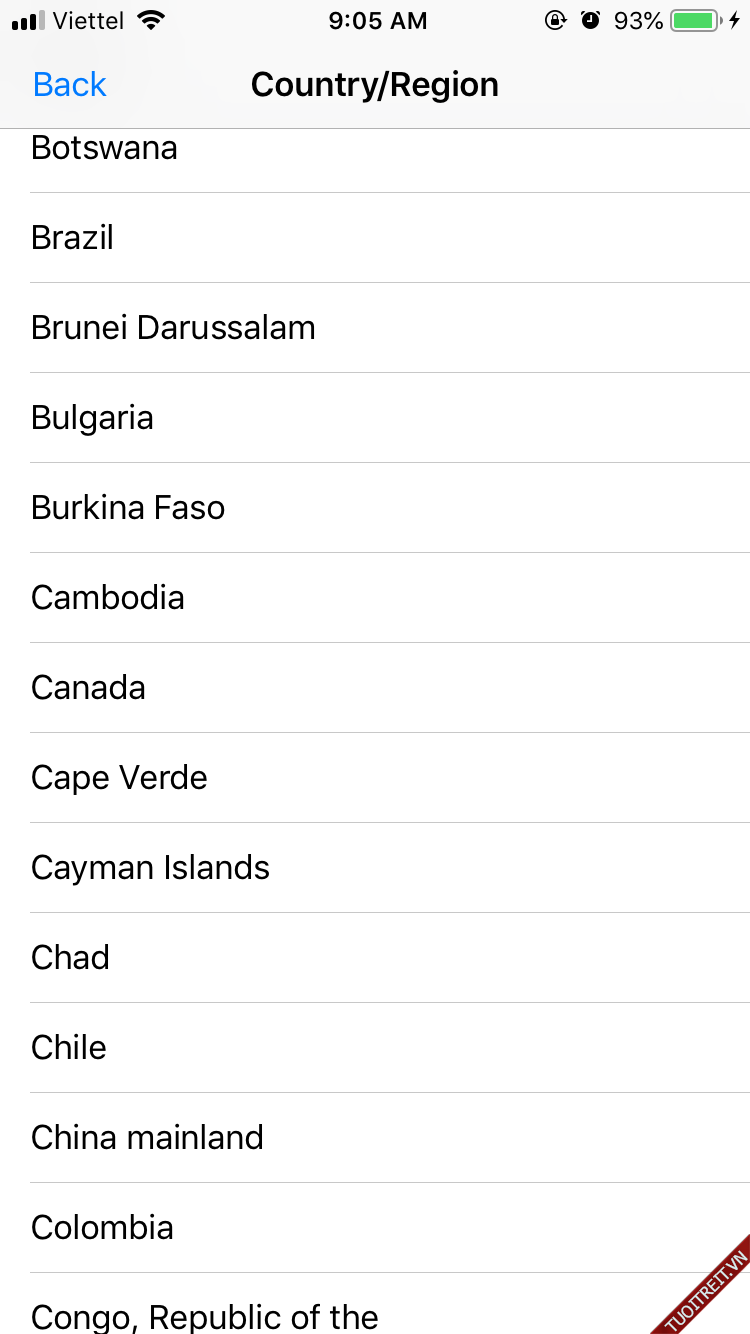Tap the rotation lock status icon
Viewport: 750px width, 1334px height.
coord(555,21)
